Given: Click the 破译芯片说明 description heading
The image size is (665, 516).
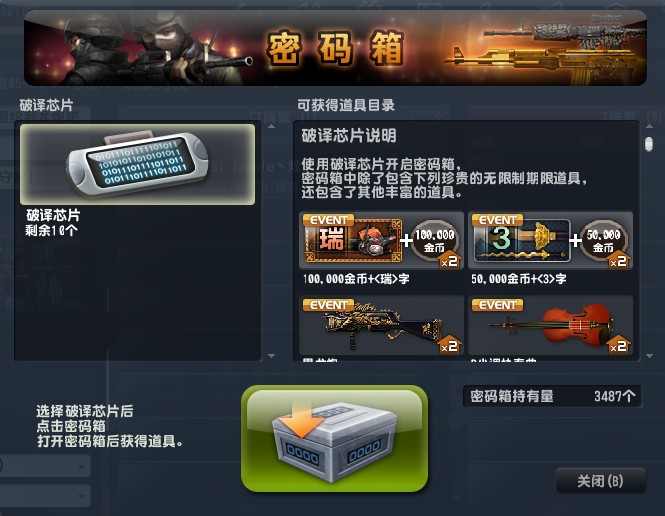Looking at the screenshot, I should (x=349, y=136).
